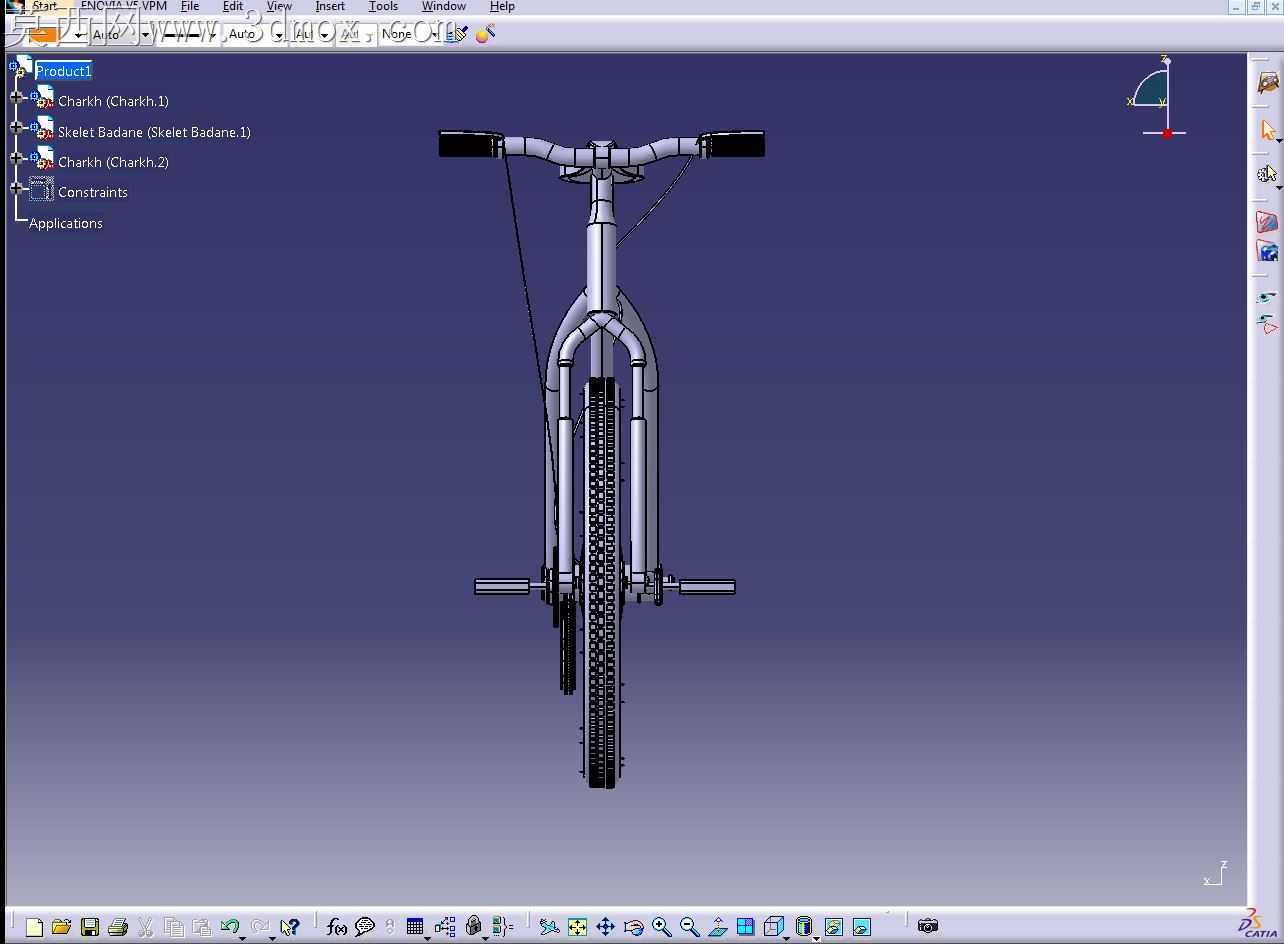
Task: Save the document with the floppy disk icon
Action: coord(90,927)
